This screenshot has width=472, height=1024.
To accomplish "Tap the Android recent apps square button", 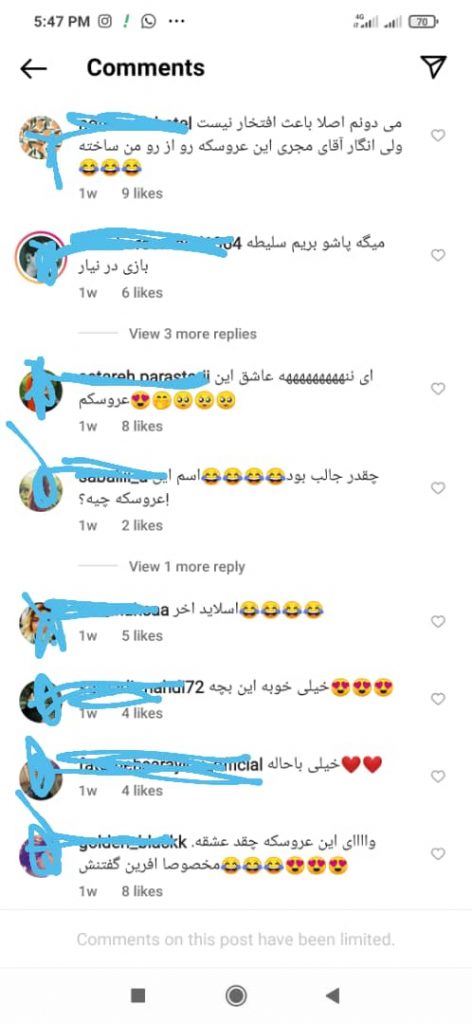I will (138, 995).
